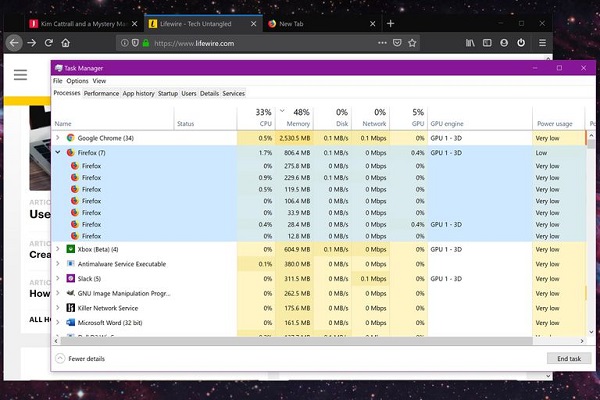Click the power icon in Firefox toolbar
This screenshot has height=400, width=600.
(521, 43)
